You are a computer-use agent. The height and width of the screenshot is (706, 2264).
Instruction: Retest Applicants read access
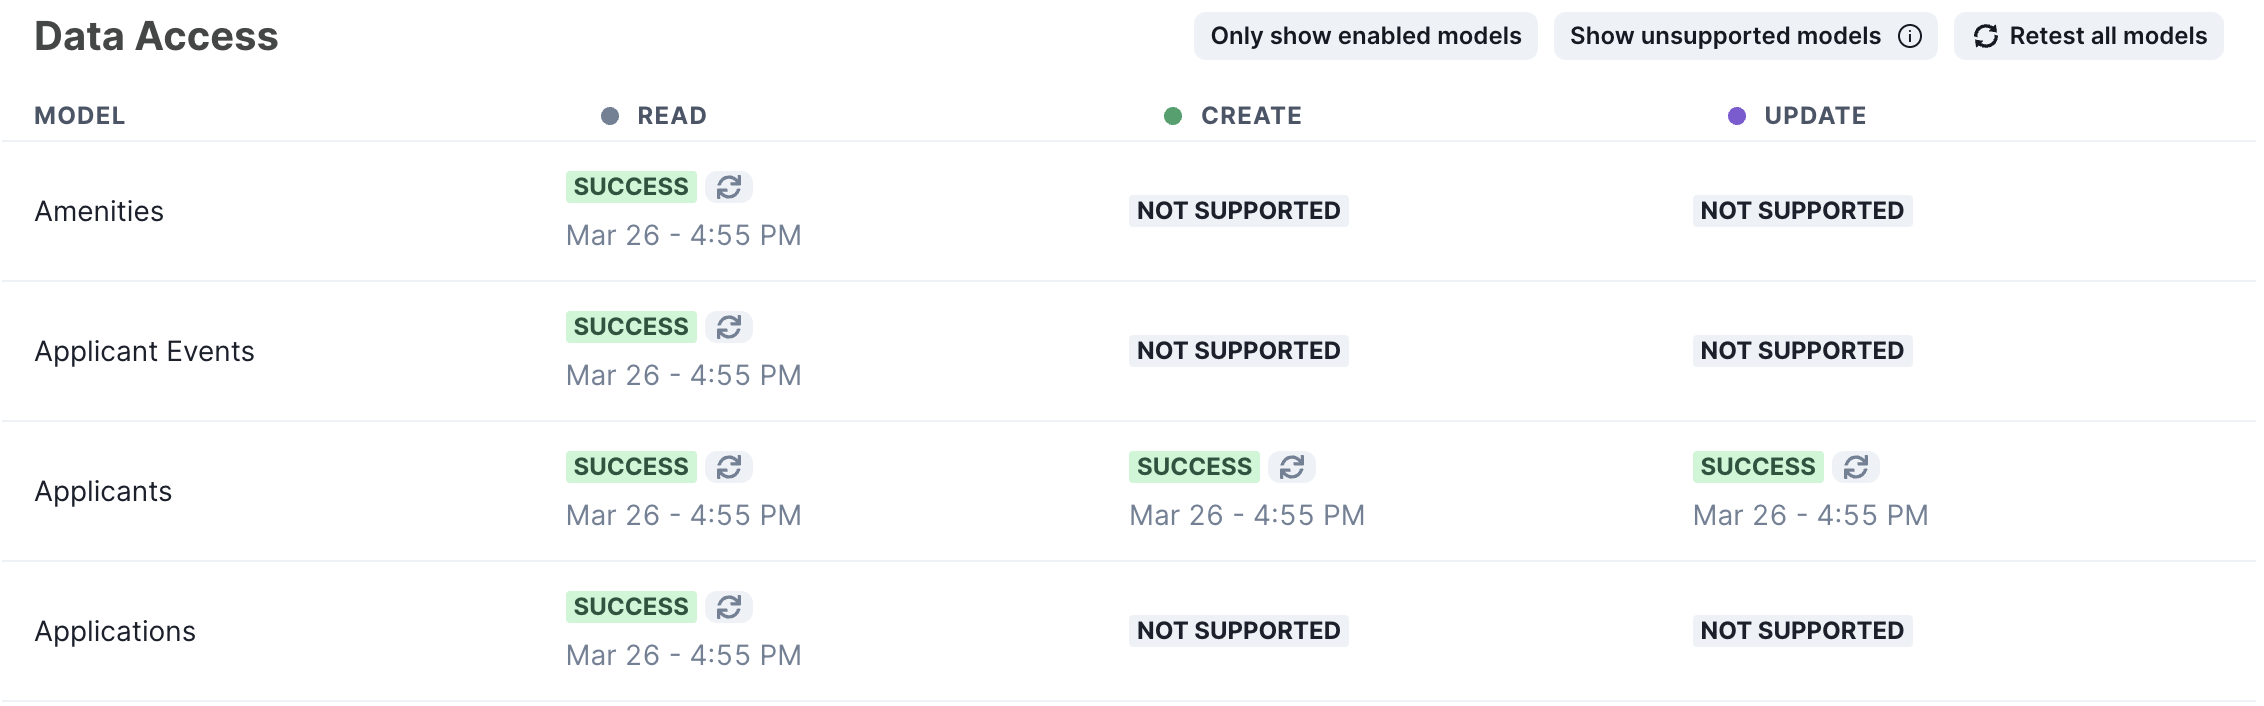point(729,467)
